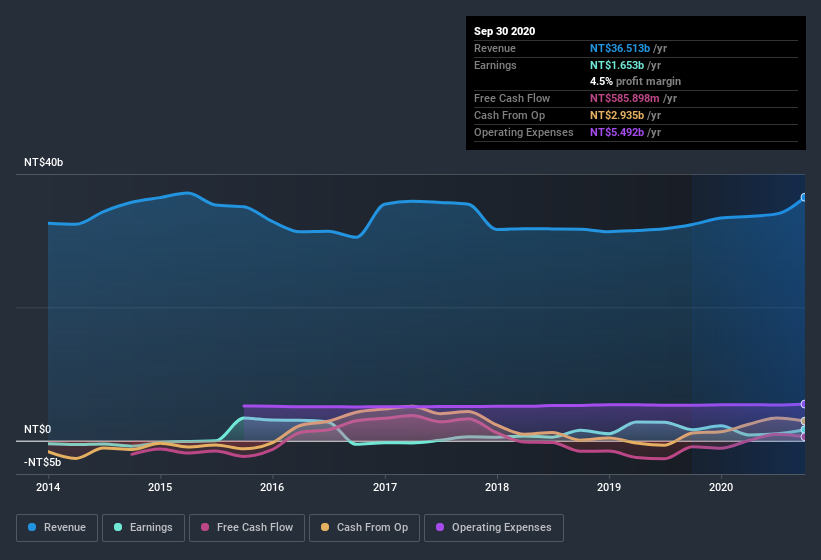The width and height of the screenshot is (821, 560).
Task: Click the 2019 x-axis label
Action: [x=608, y=487]
